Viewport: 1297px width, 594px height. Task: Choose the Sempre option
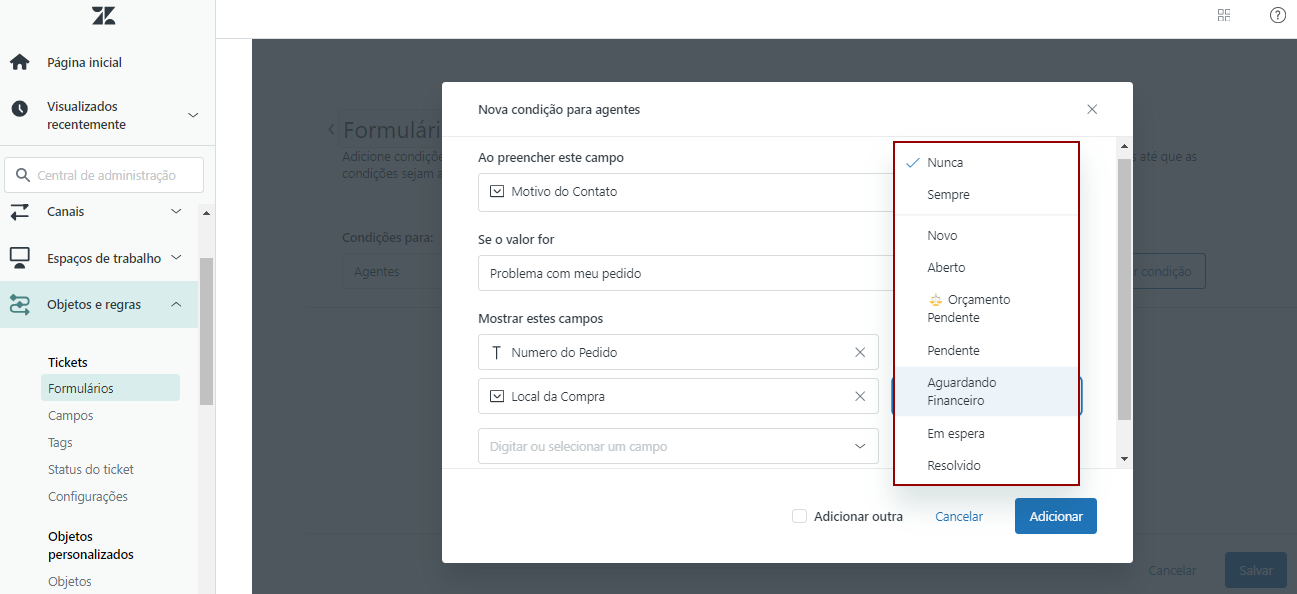click(x=948, y=195)
